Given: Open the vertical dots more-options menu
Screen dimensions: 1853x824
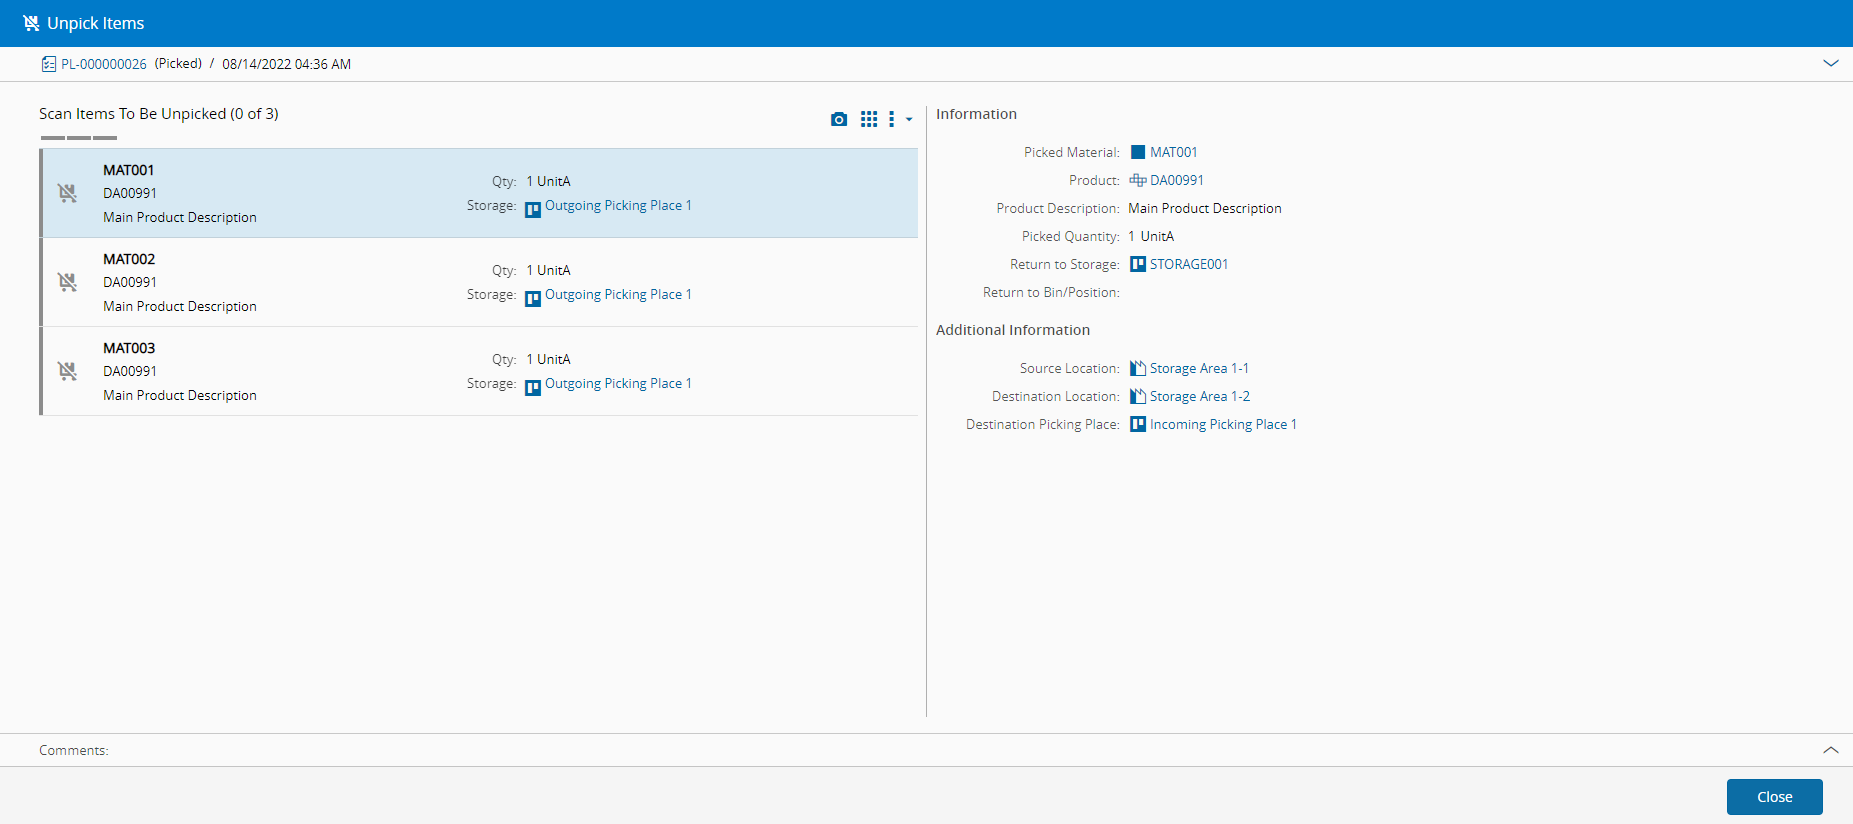Looking at the screenshot, I should 892,119.
